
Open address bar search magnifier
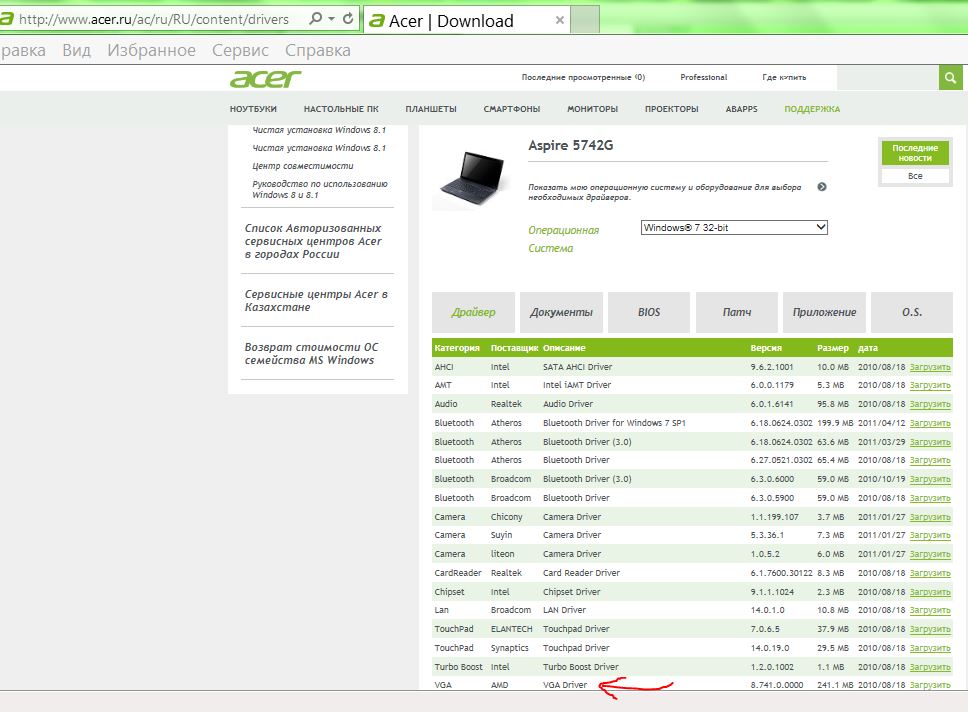[315, 19]
